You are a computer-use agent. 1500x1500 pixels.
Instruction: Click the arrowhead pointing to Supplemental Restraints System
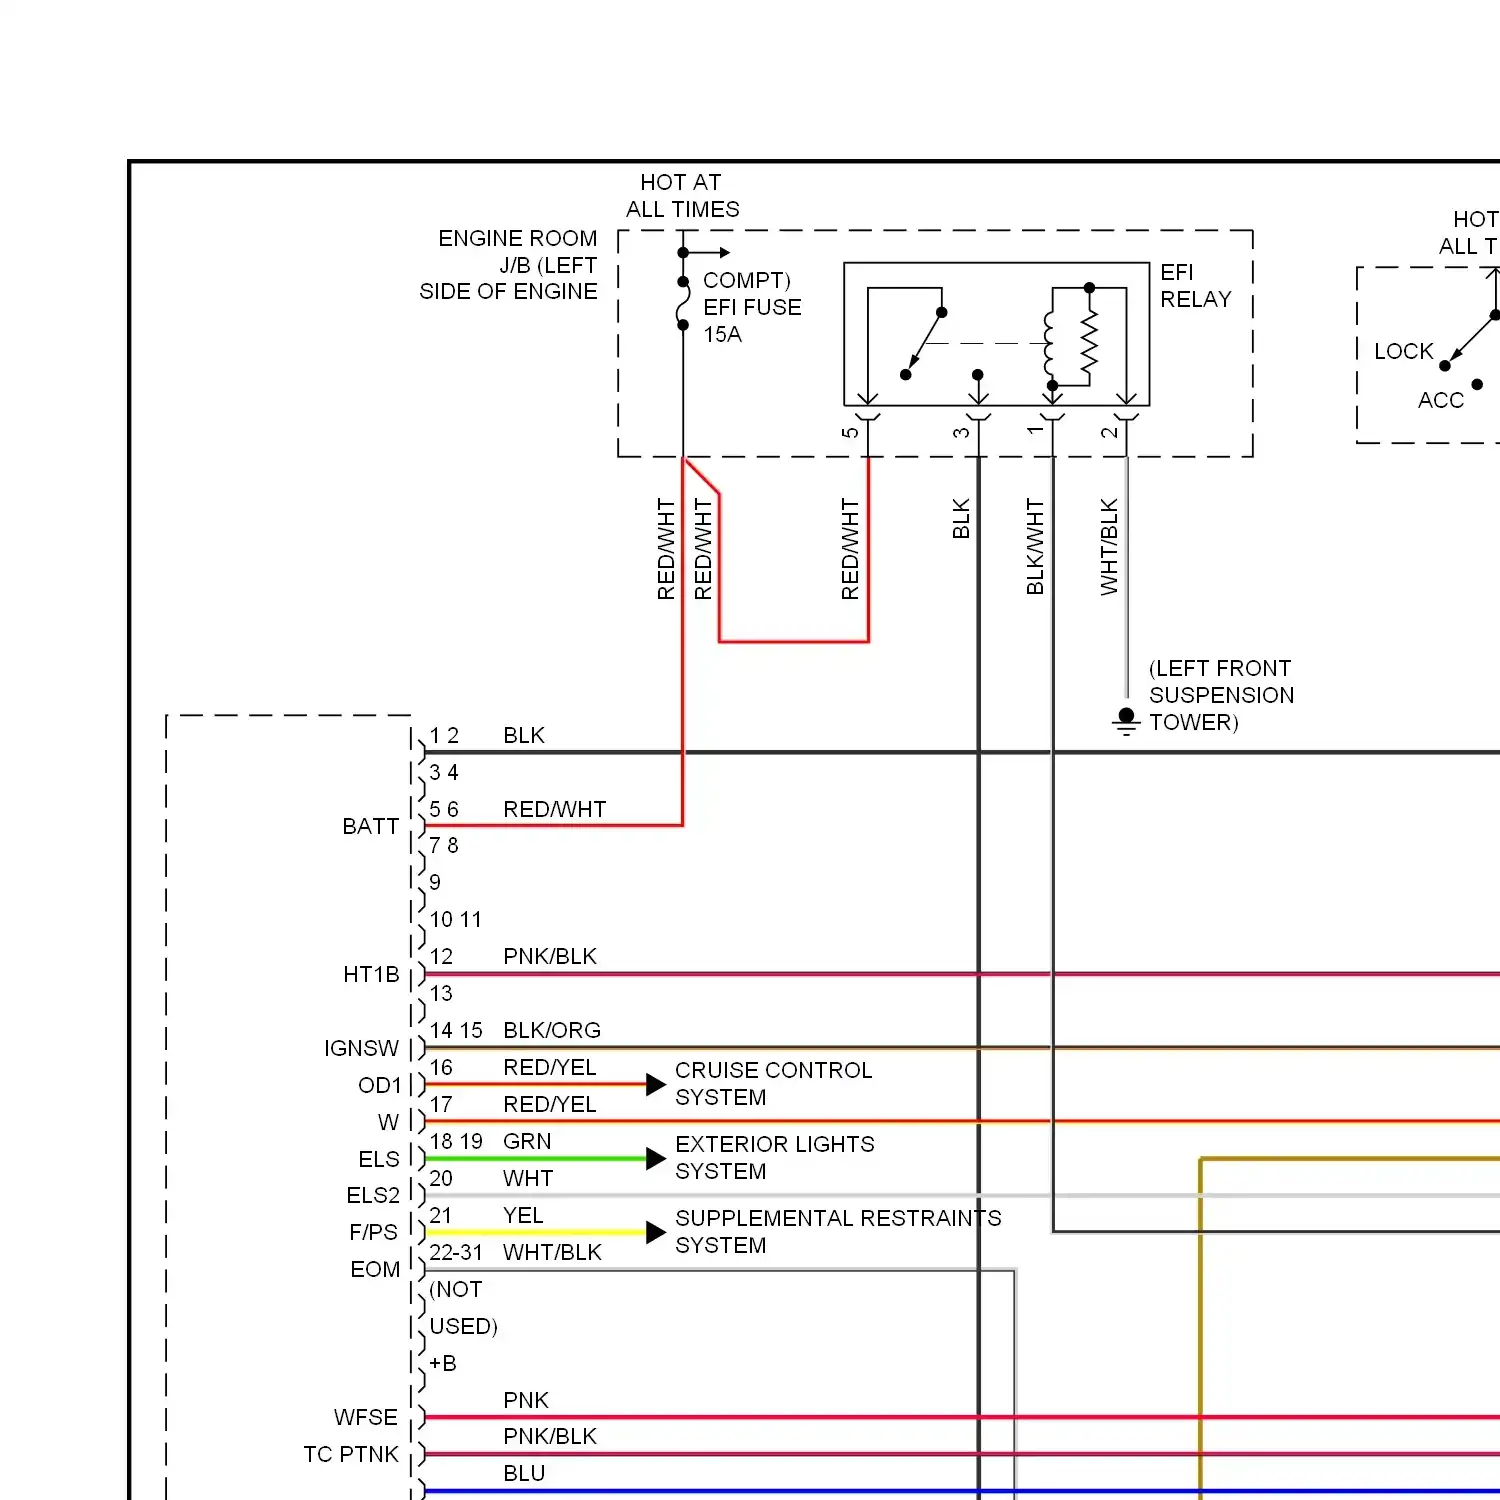pyautogui.click(x=656, y=1232)
